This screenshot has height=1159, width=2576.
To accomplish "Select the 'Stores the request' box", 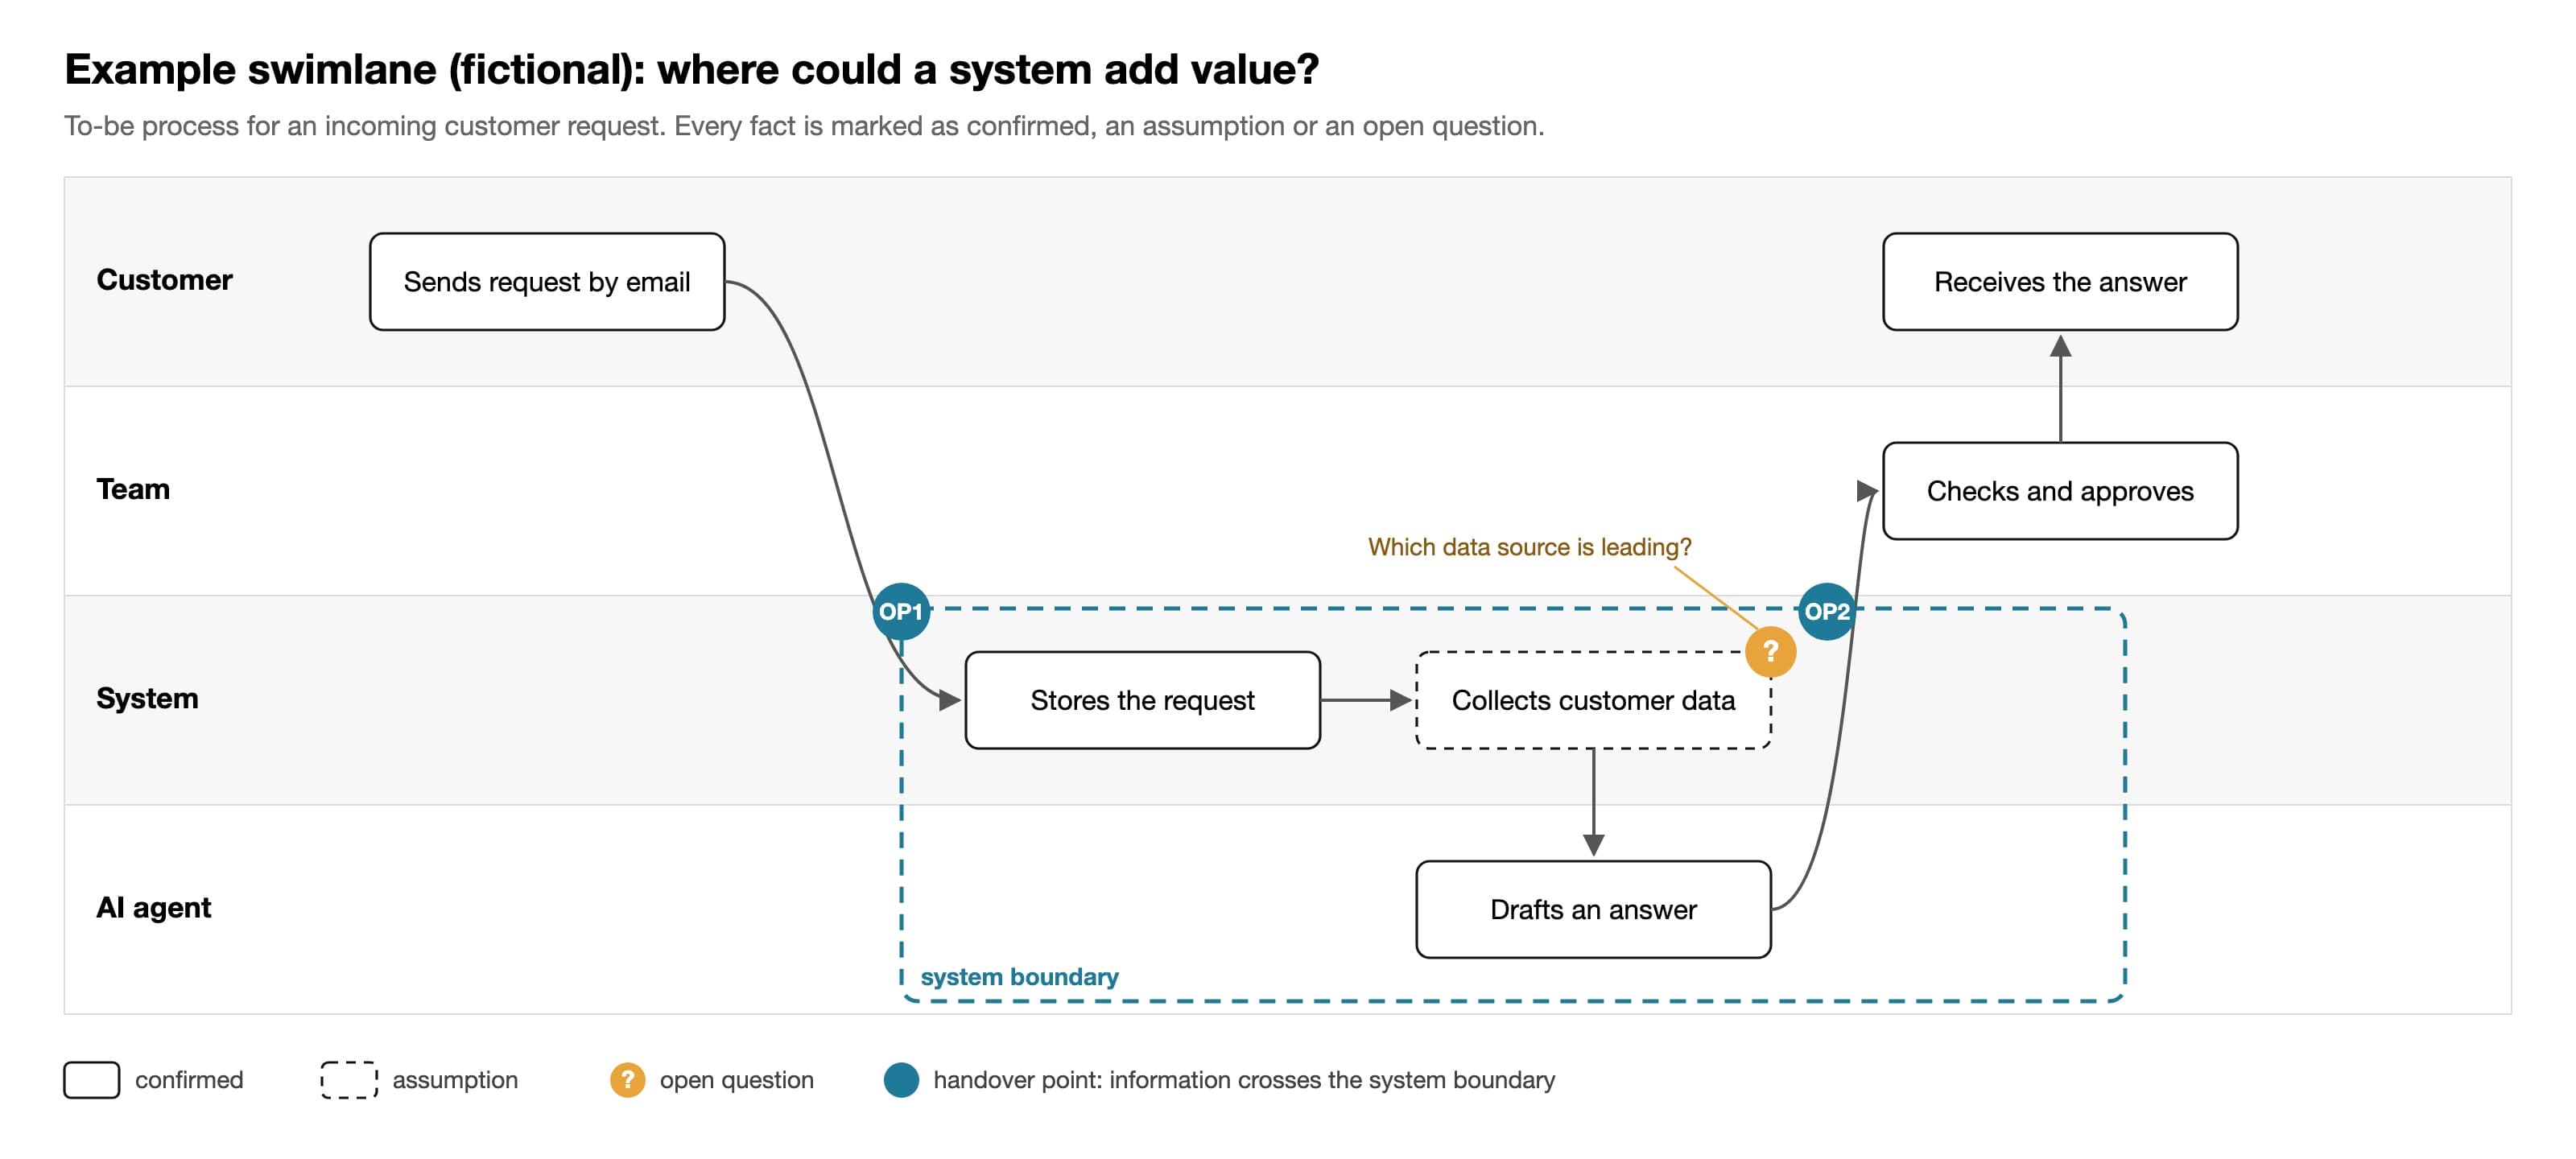I will click(x=1142, y=700).
